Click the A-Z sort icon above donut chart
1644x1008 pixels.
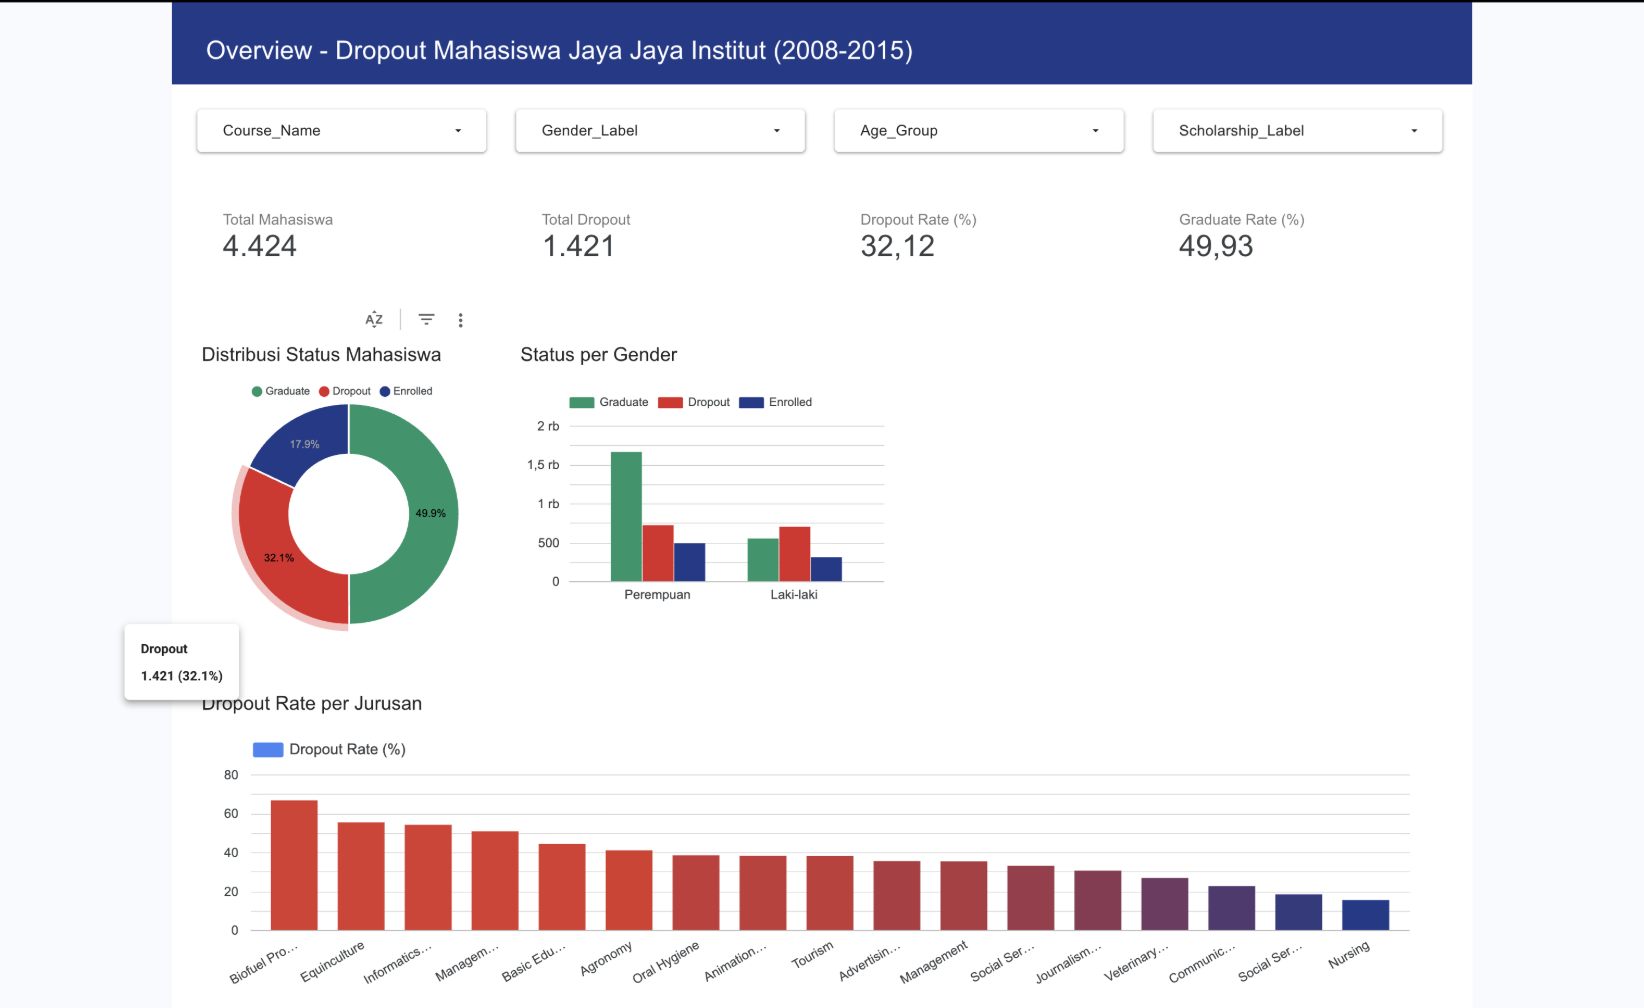374,320
